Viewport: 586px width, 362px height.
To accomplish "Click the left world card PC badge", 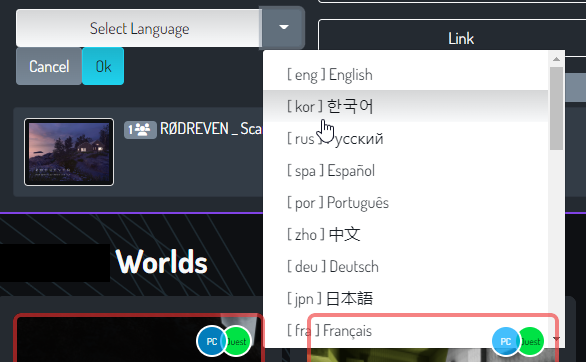I will (x=212, y=341).
